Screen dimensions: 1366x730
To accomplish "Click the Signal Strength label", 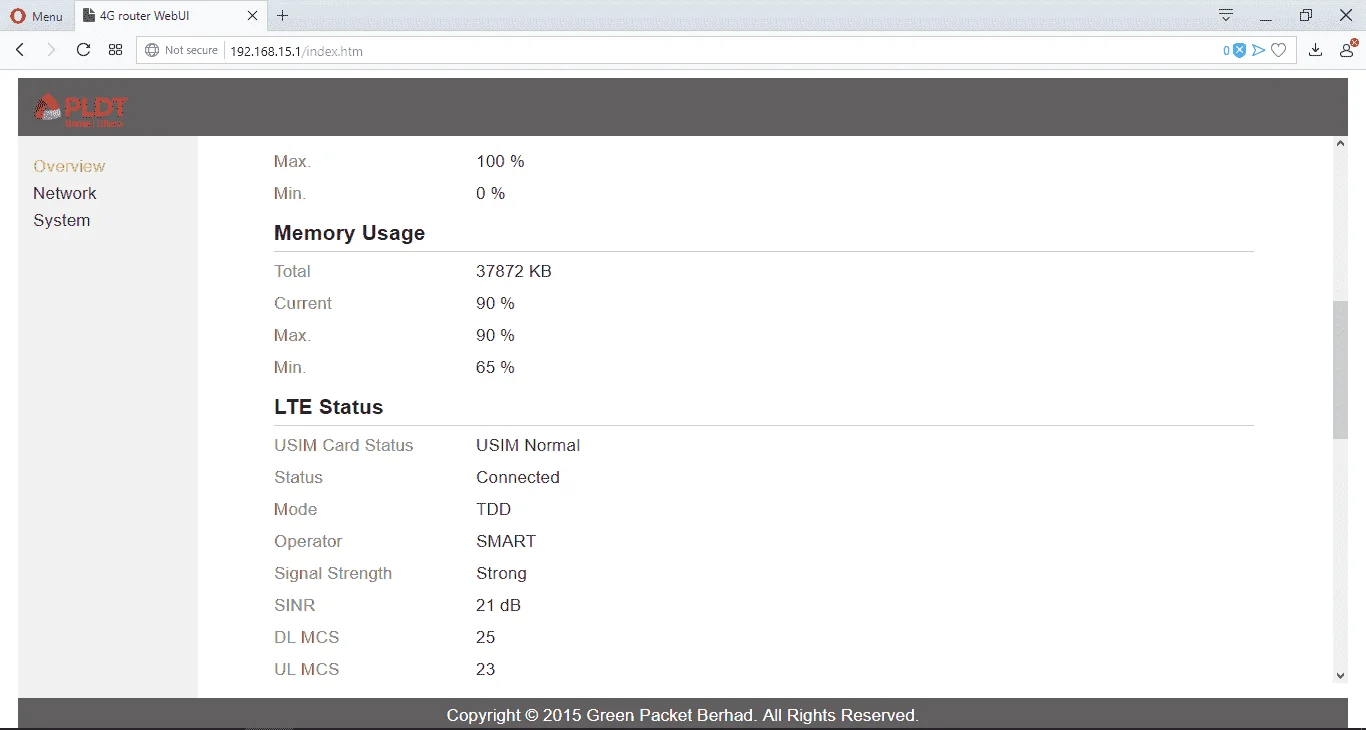I will (x=333, y=573).
